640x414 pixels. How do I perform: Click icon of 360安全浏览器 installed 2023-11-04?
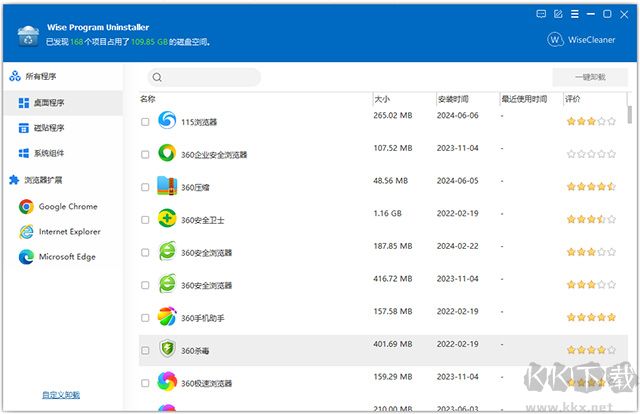pyautogui.click(x=167, y=283)
